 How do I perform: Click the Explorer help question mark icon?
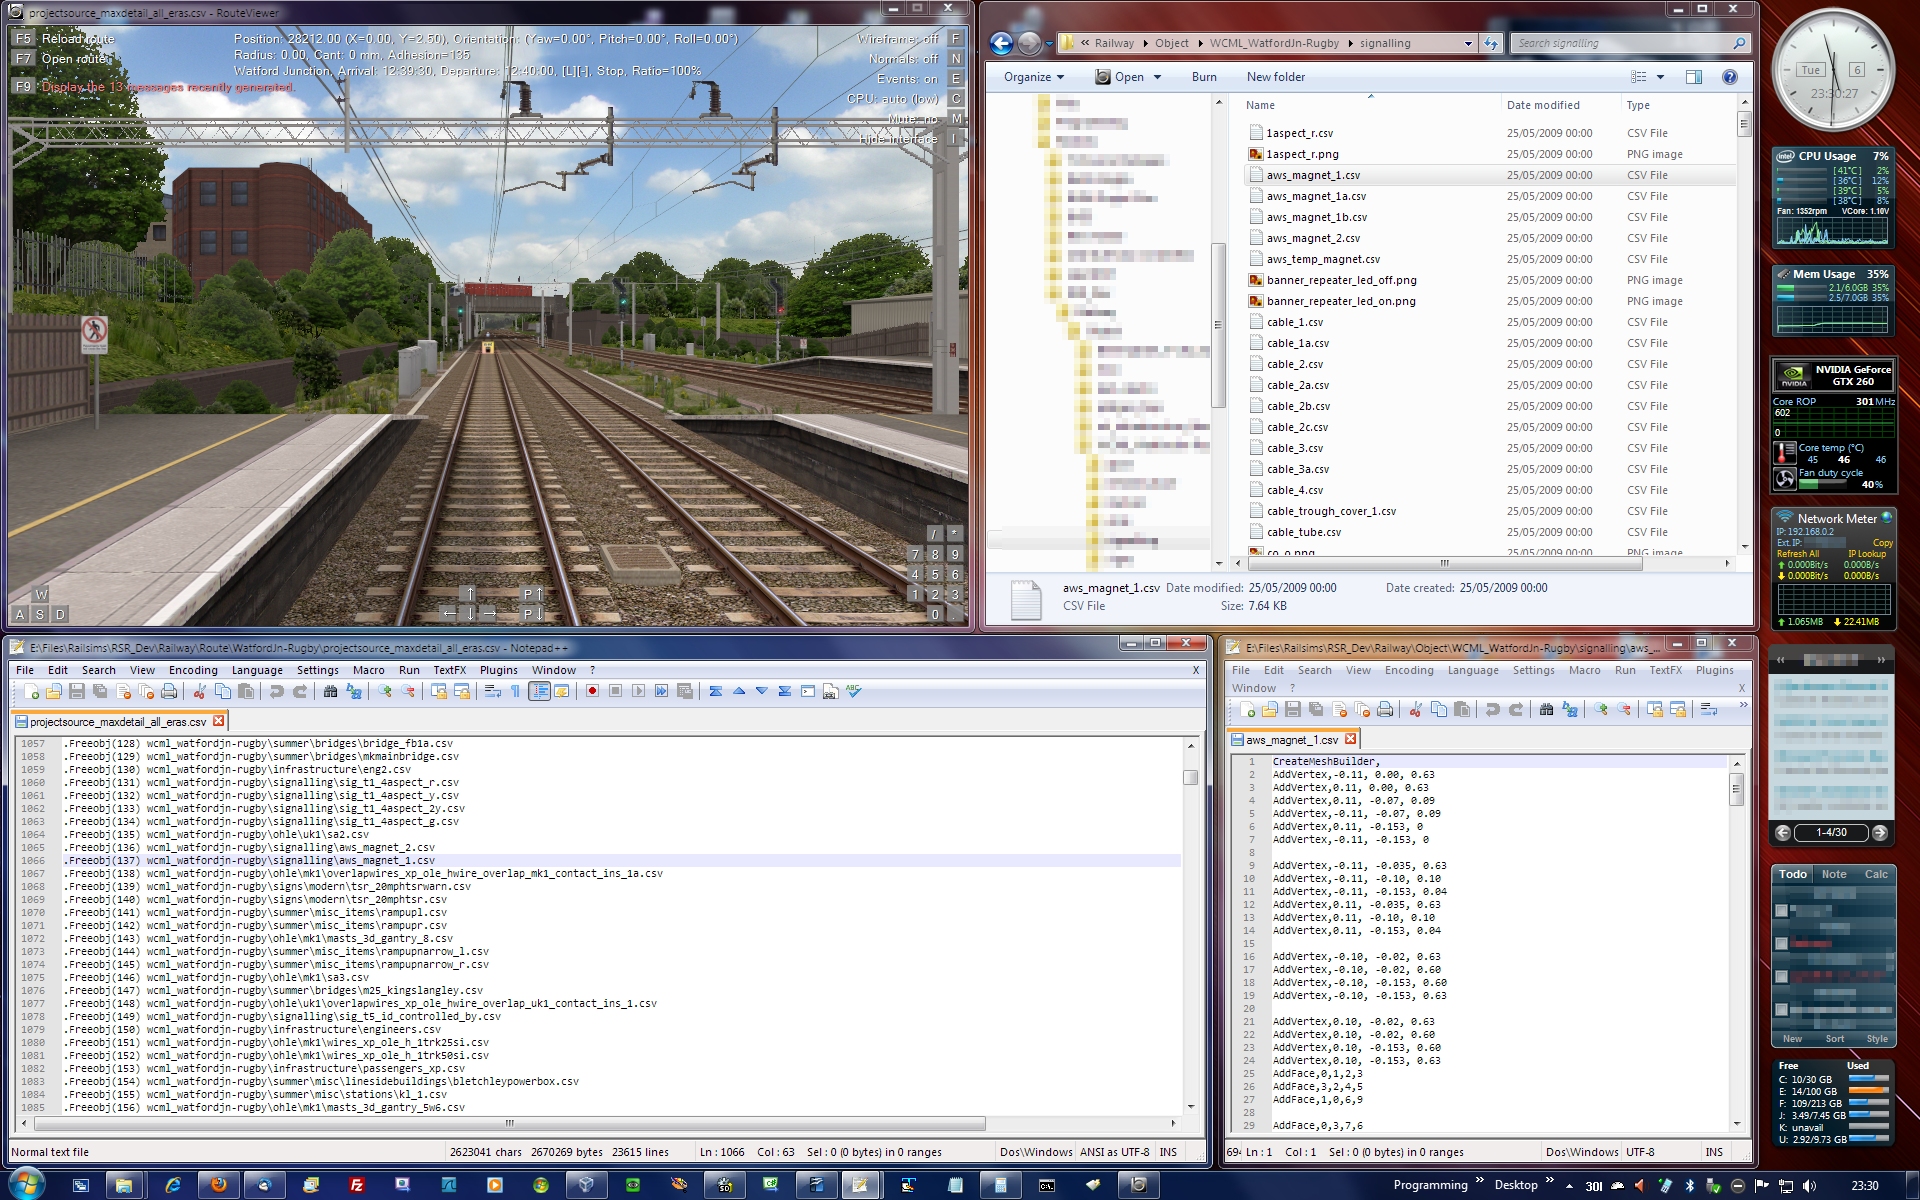coord(1729,77)
